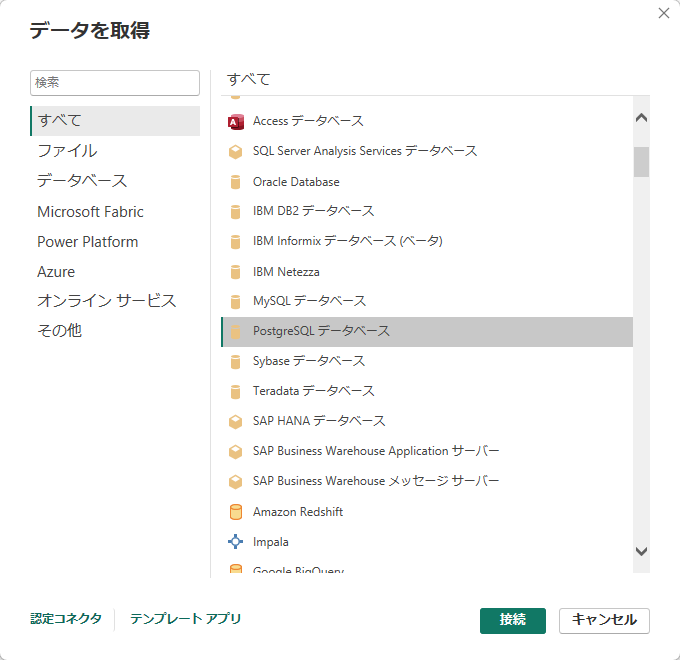Image resolution: width=680 pixels, height=660 pixels.
Task: Click the PostgreSQL database icon
Action: point(235,332)
